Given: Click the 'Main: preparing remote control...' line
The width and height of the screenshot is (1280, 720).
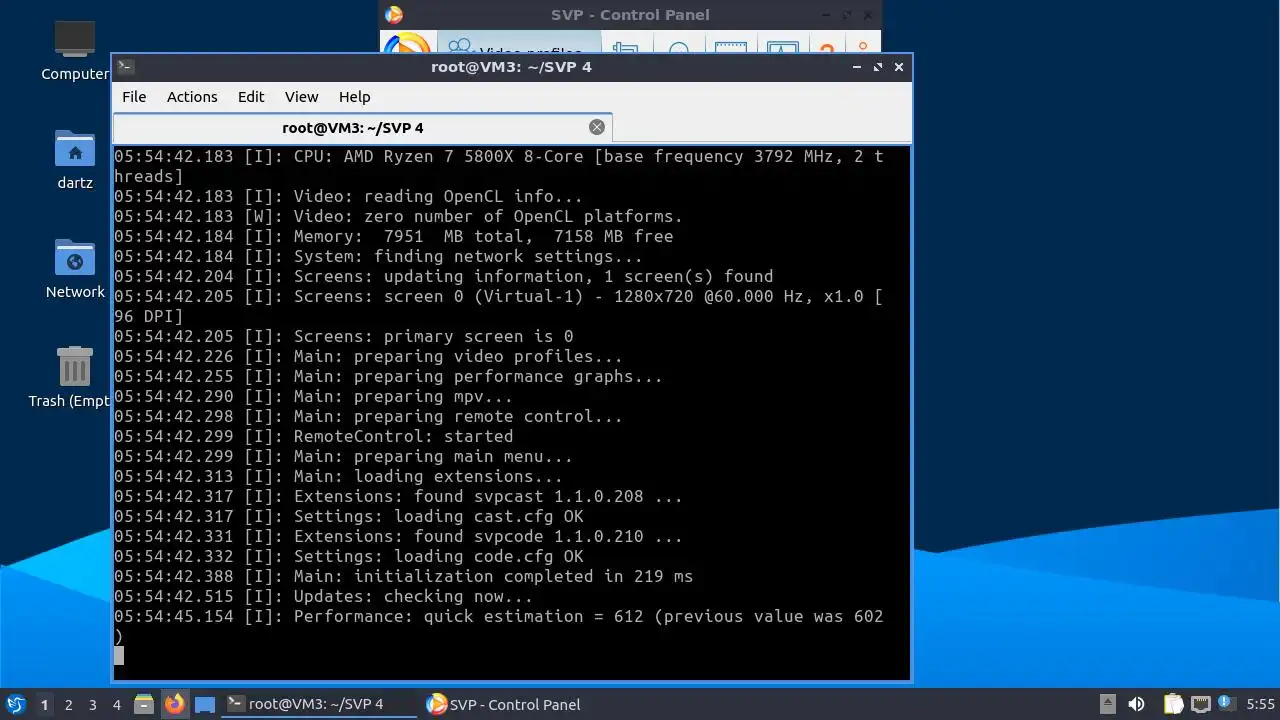Looking at the screenshot, I should click(368, 416).
